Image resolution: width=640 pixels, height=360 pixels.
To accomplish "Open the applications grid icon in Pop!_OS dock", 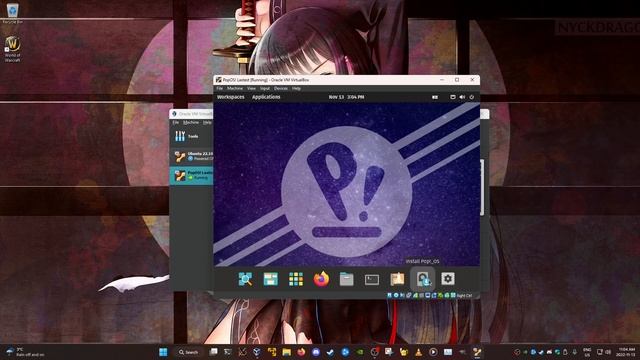I will click(296, 279).
